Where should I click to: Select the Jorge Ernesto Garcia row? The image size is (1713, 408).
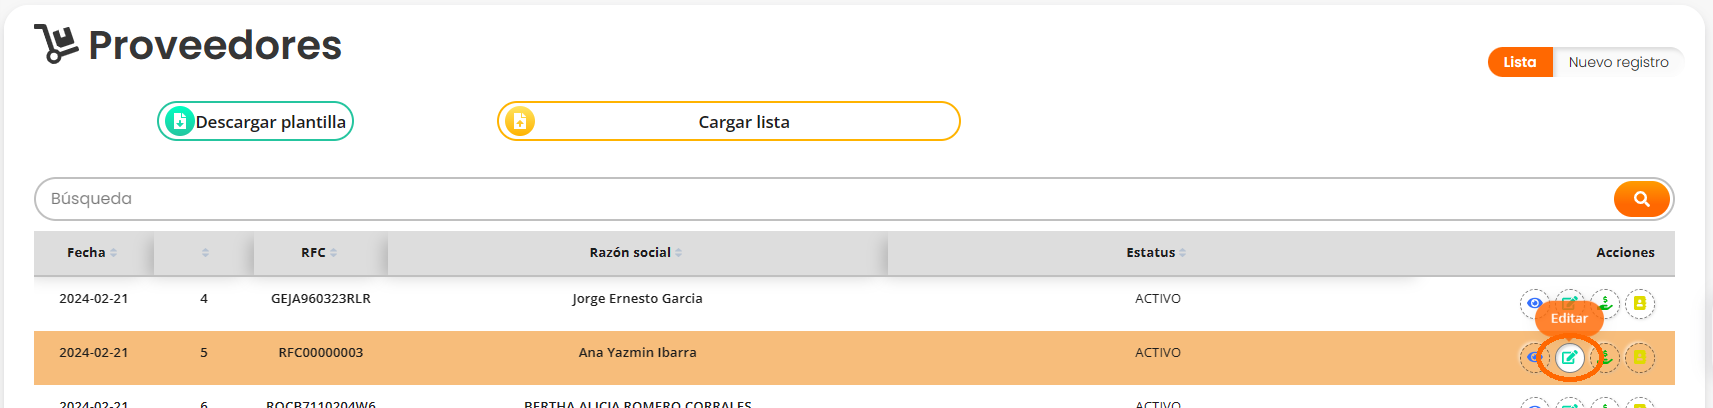[637, 299]
